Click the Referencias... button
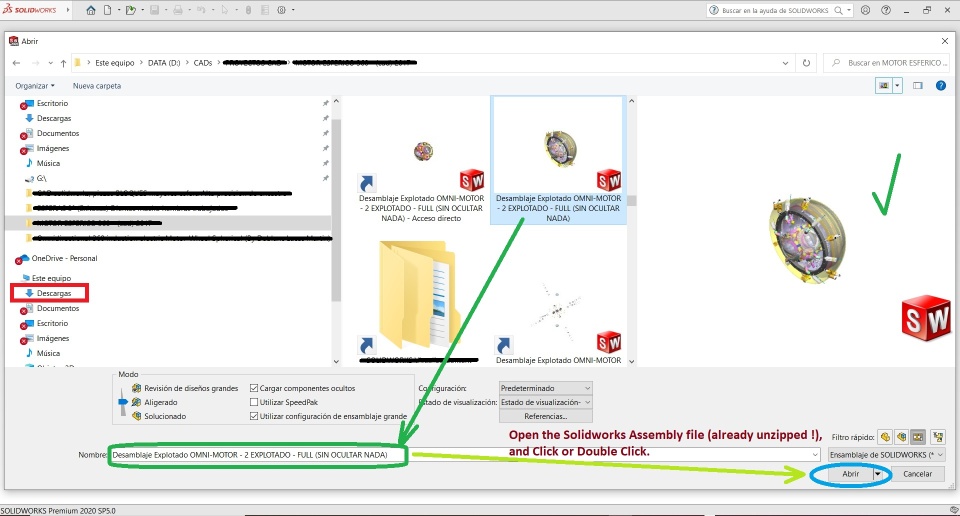Screen dimensions: 960x516 546,416
